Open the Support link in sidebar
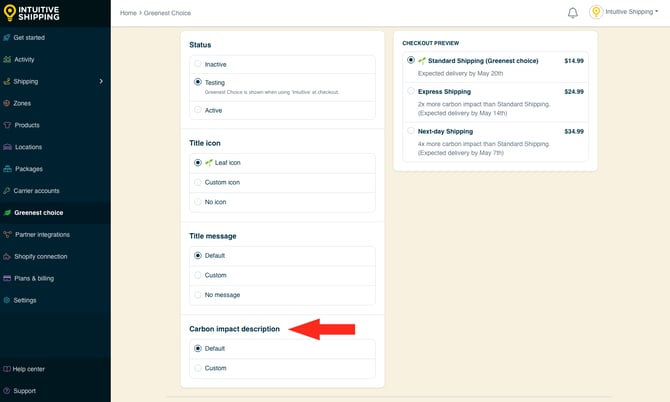 [24, 391]
